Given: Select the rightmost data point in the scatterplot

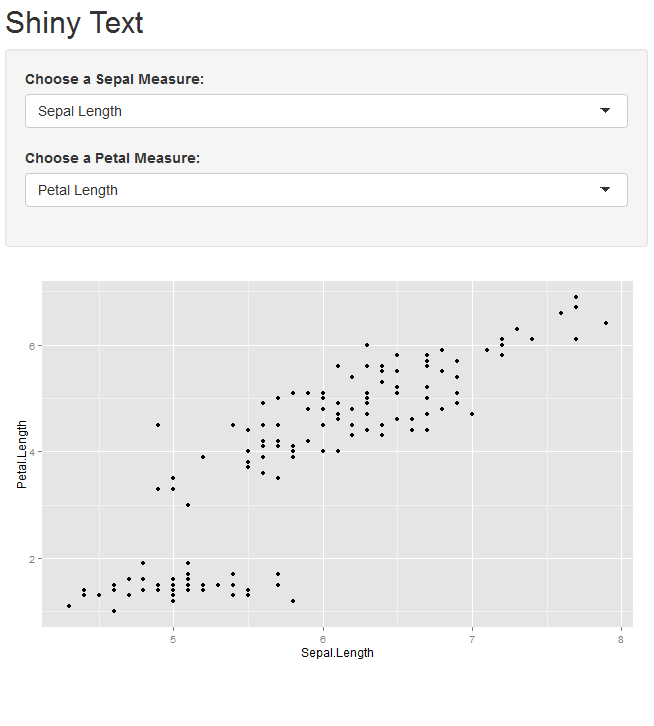Looking at the screenshot, I should pos(606,323).
